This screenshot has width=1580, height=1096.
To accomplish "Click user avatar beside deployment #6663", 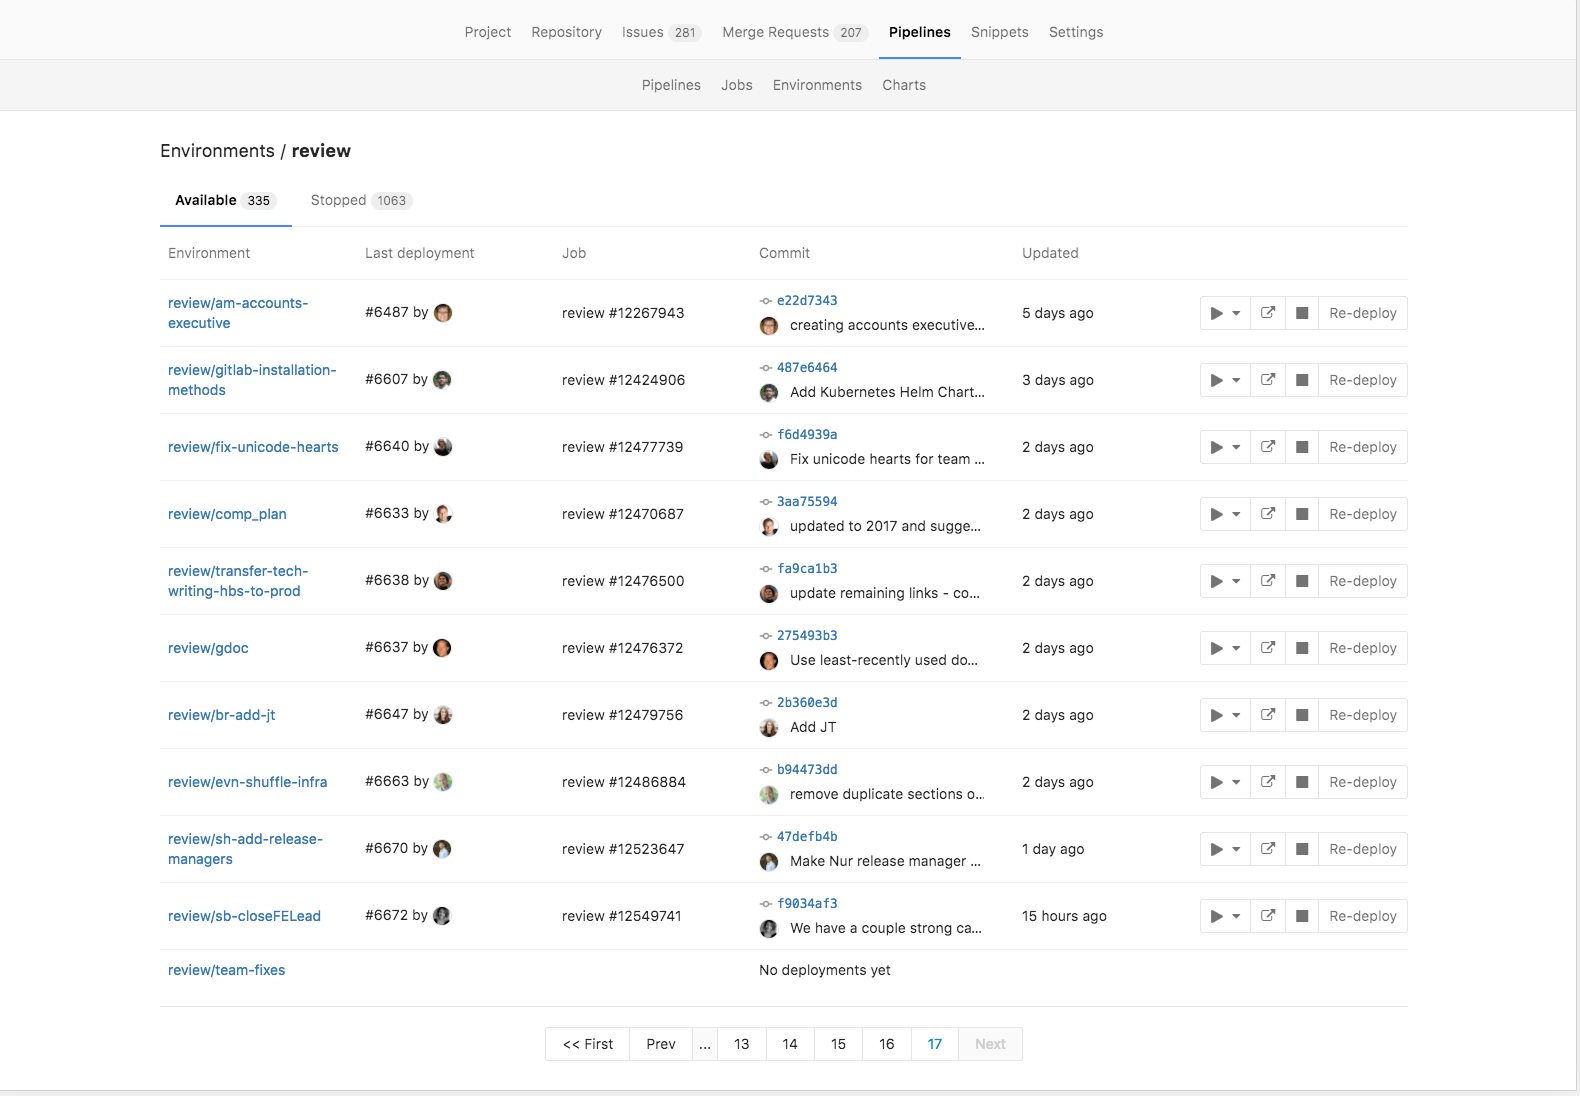I will 443,782.
